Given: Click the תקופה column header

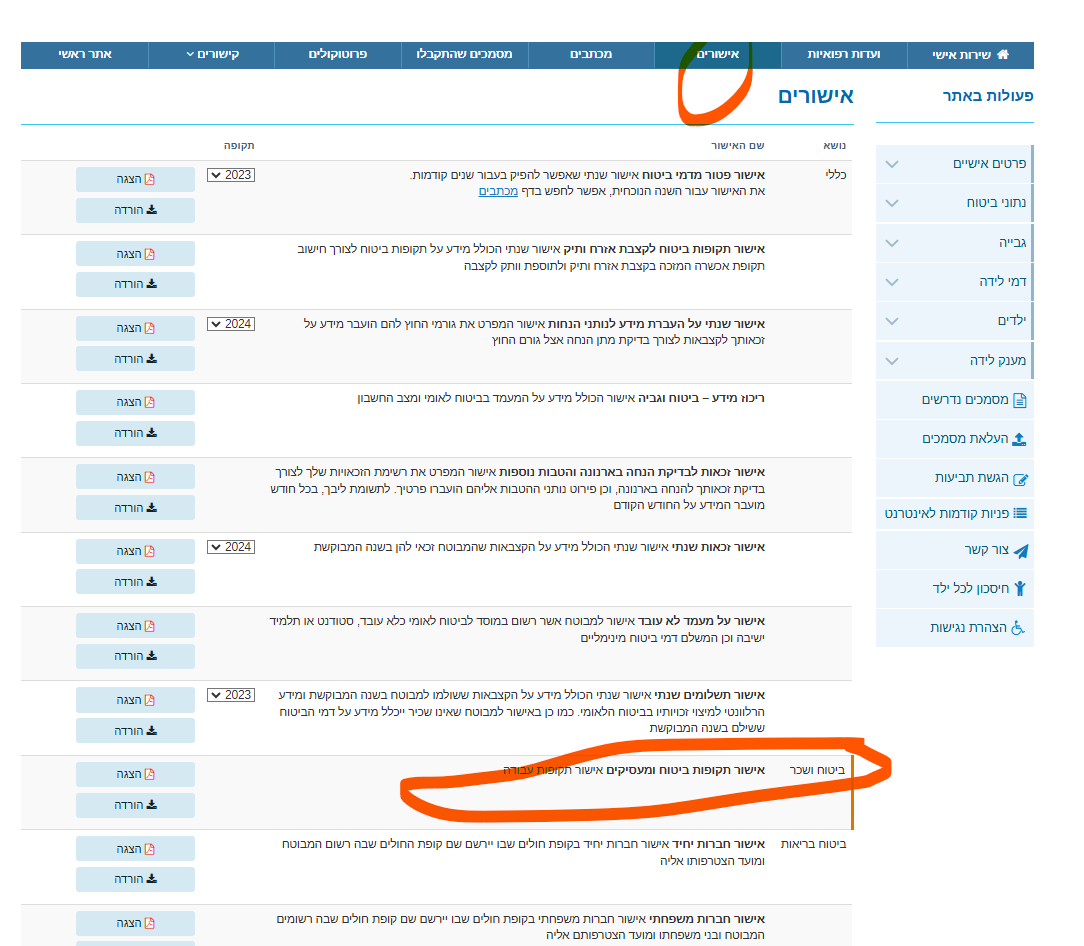Looking at the screenshot, I should (x=239, y=145).
